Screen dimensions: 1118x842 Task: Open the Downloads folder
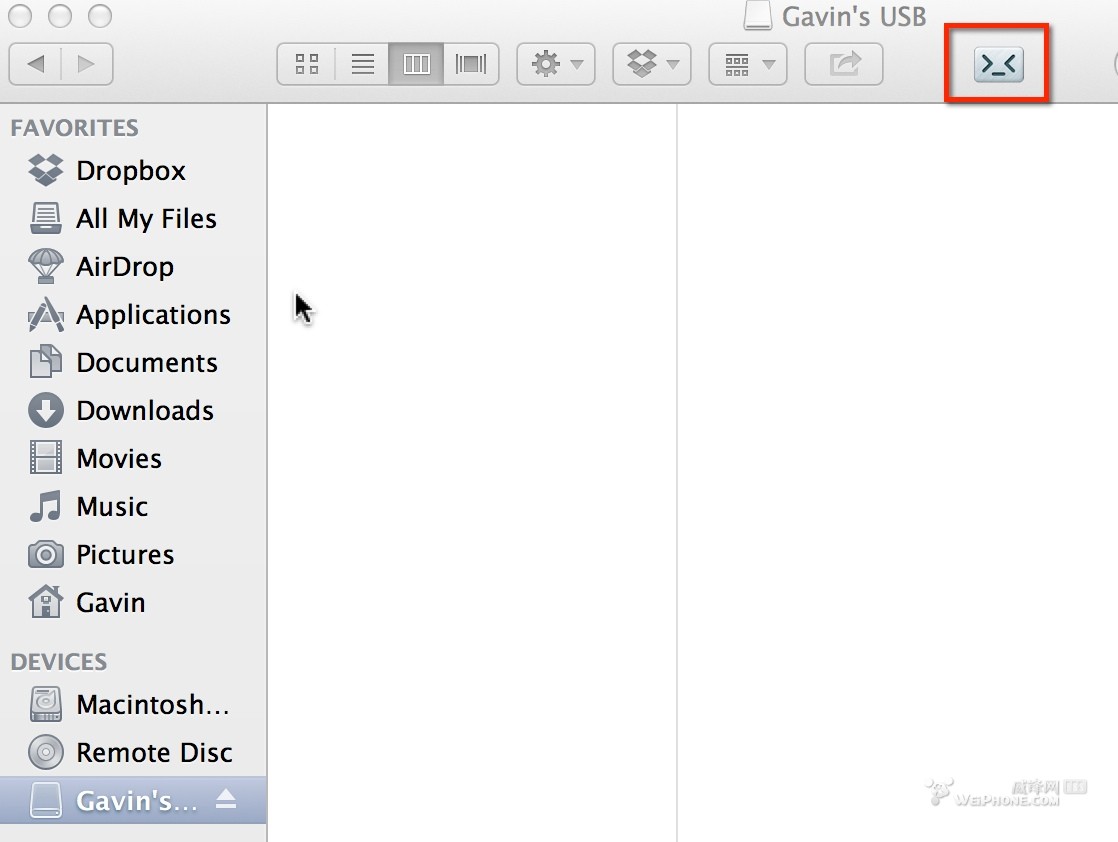click(133, 410)
